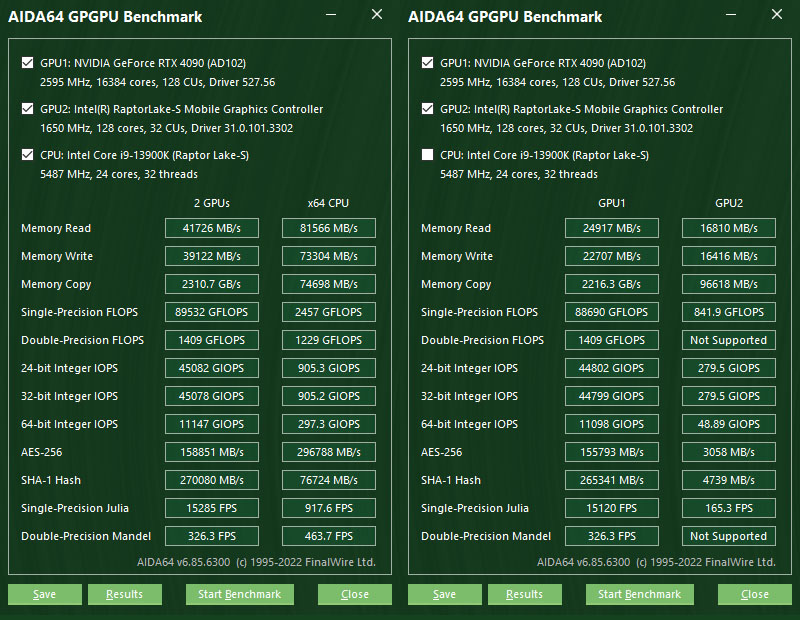Select the 45078 GIOPS 32-bit result
The height and width of the screenshot is (620, 800).
212,396
